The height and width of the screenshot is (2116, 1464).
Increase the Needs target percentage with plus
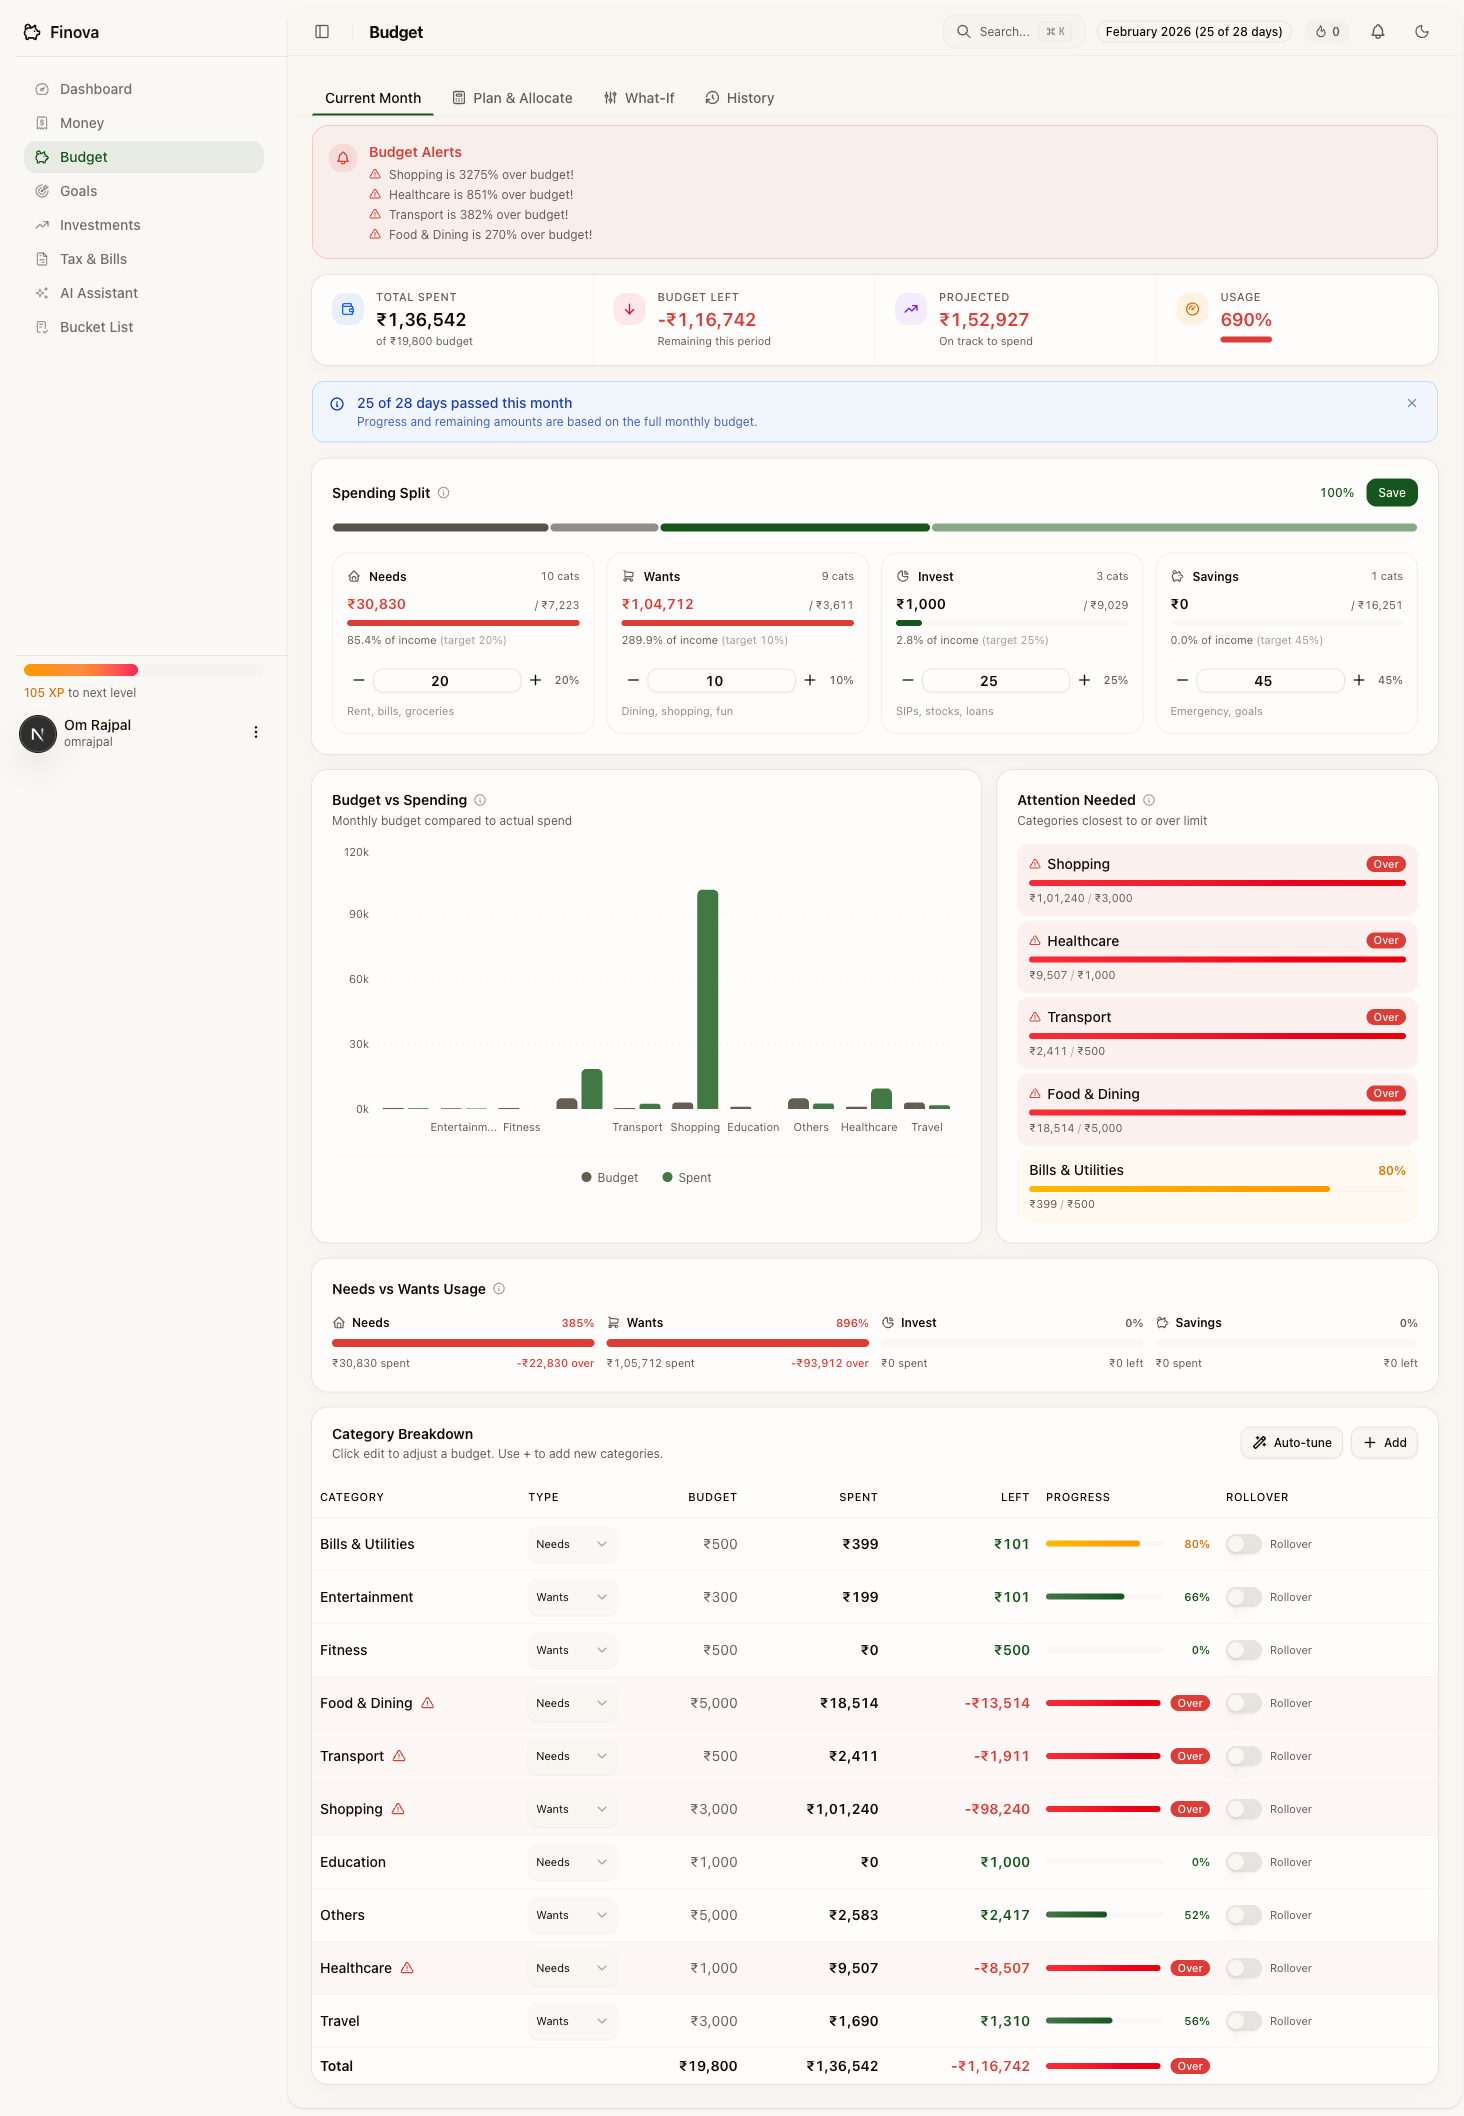536,680
